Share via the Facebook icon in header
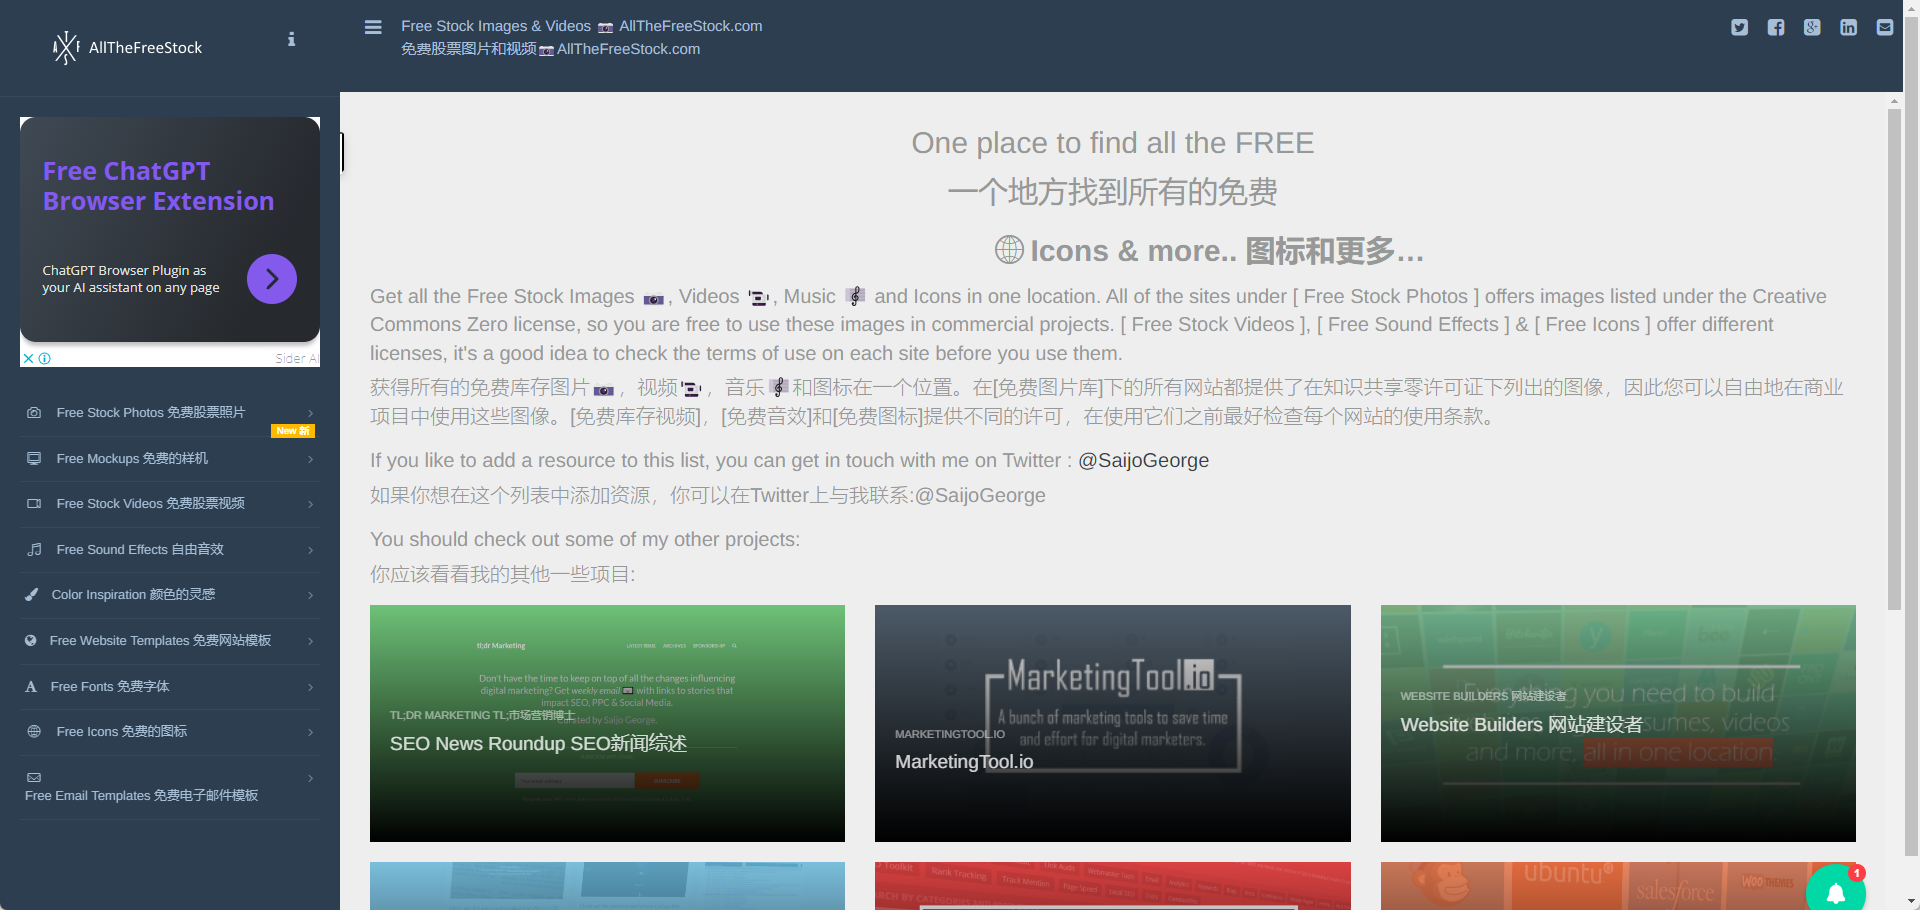This screenshot has height=910, width=1920. pyautogui.click(x=1776, y=27)
